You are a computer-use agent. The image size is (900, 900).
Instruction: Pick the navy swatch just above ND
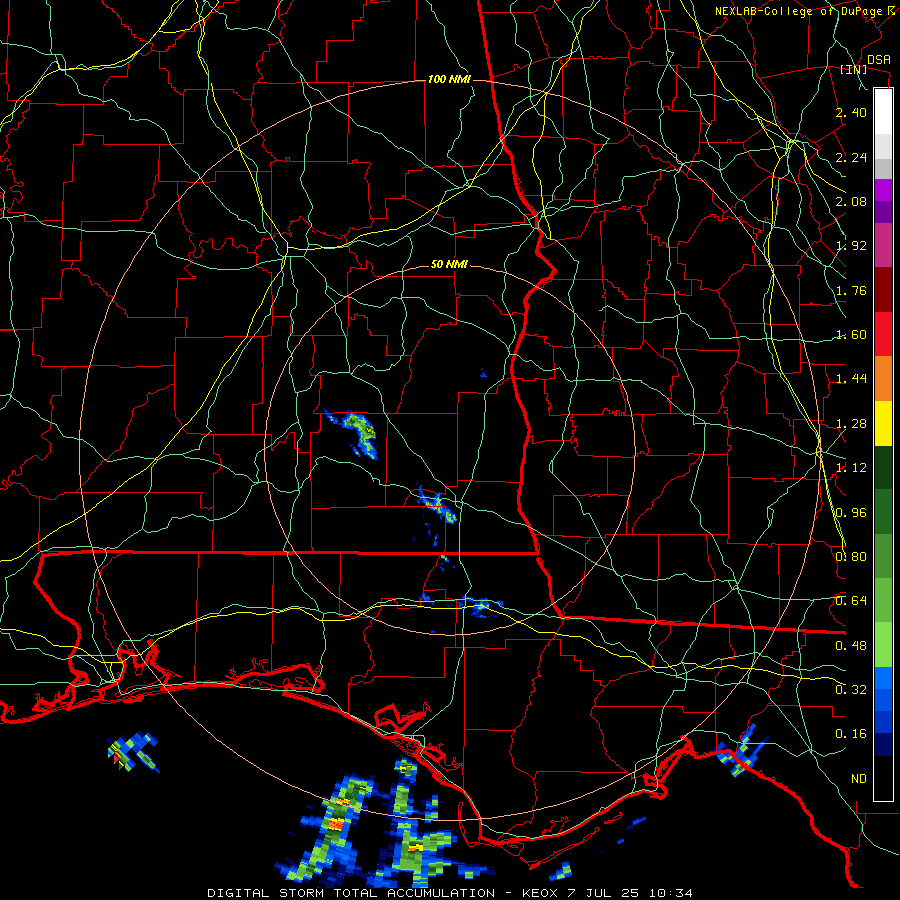click(883, 745)
